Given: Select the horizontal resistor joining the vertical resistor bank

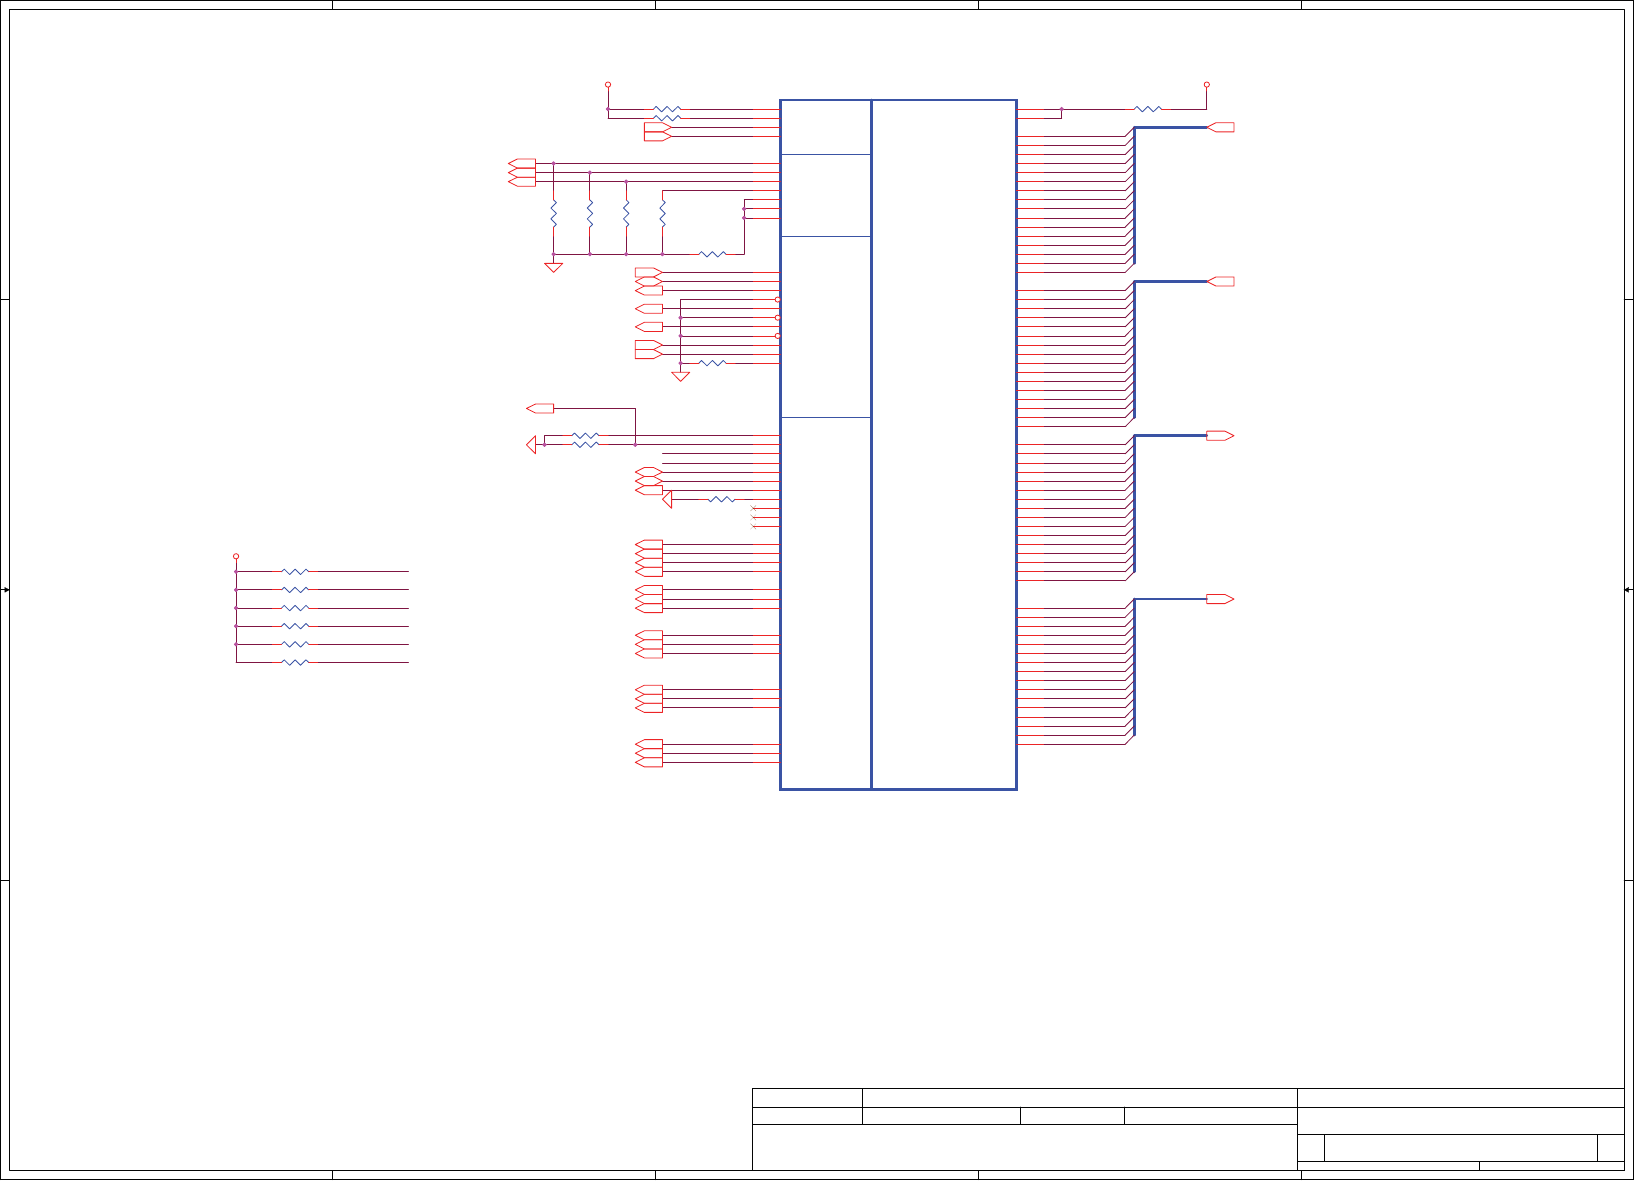Looking at the screenshot, I should (x=712, y=254).
